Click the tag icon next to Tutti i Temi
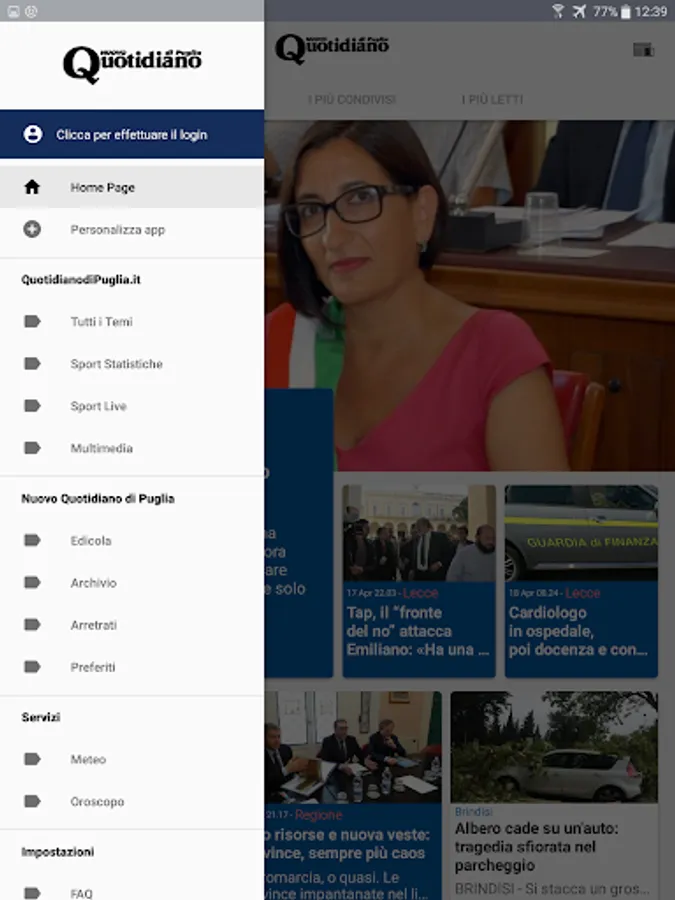Screen dimensions: 675x900 tap(32, 321)
